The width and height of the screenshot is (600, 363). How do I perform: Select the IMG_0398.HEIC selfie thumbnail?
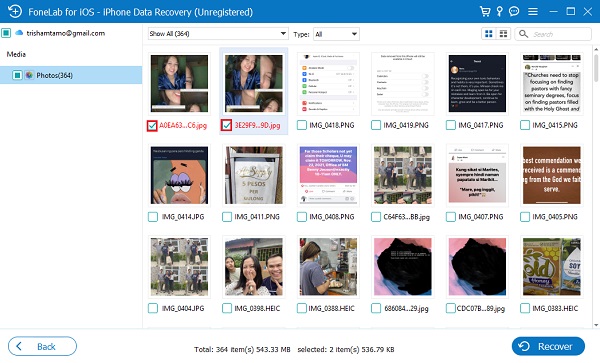click(x=254, y=267)
